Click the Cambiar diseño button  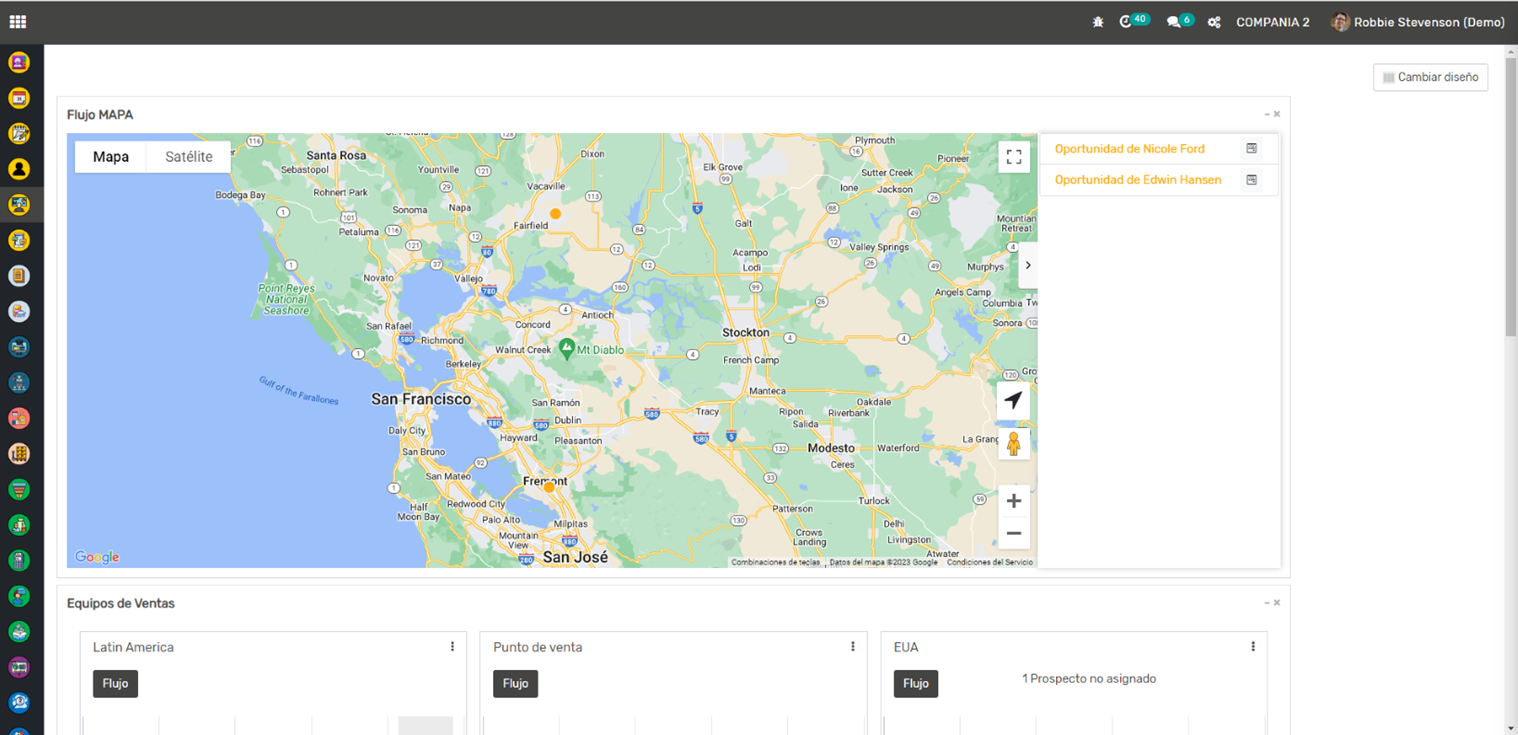tap(1430, 78)
